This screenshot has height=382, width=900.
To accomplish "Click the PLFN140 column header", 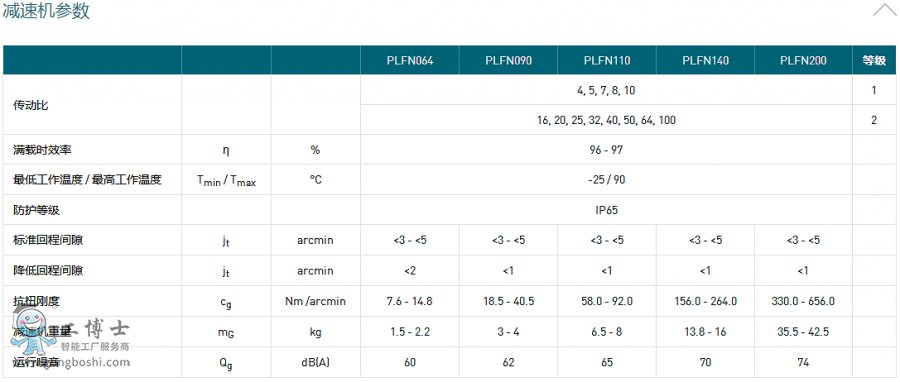I will click(705, 60).
